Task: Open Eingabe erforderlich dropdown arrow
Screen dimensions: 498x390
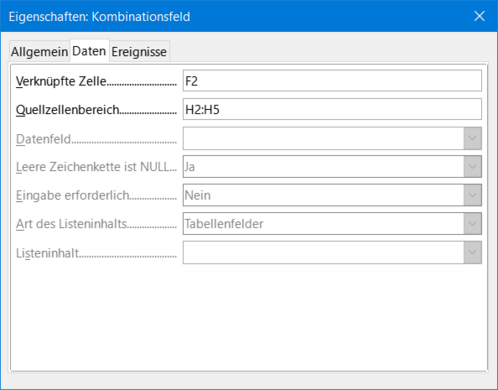Action: pos(472,195)
